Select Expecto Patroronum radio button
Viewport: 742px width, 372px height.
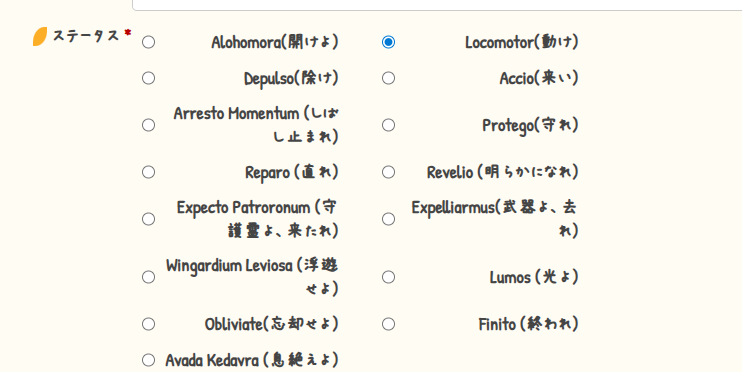tap(149, 219)
